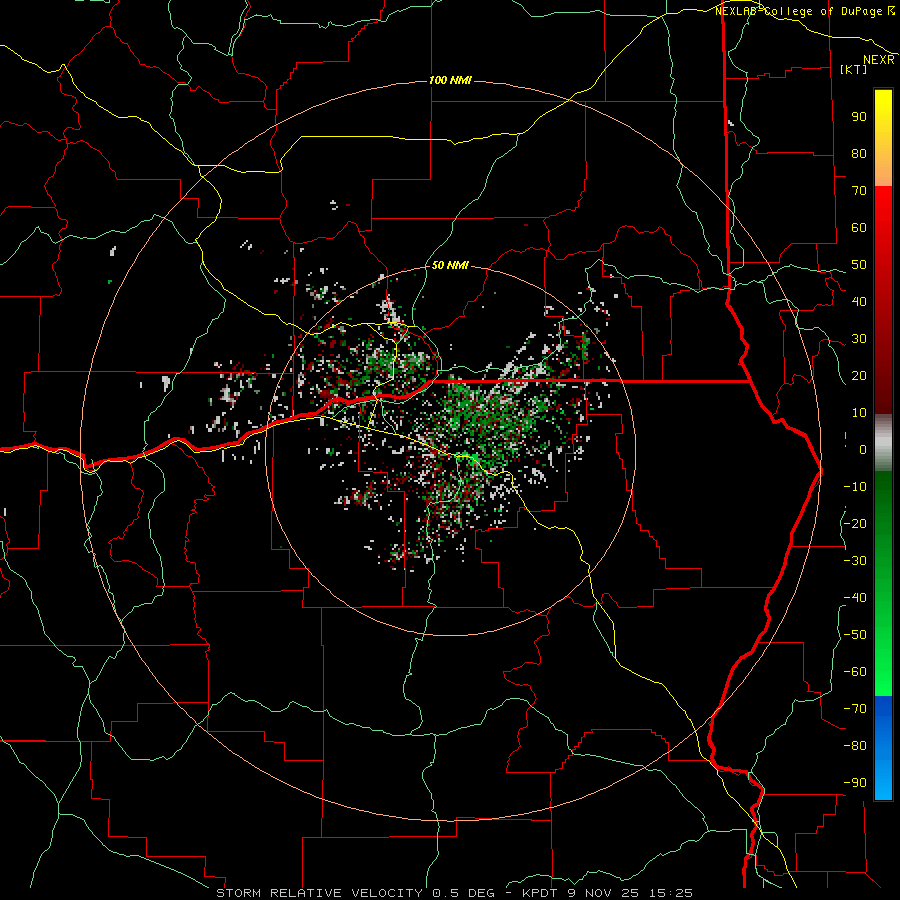Click the -80 value on the velocity scale

(855, 746)
